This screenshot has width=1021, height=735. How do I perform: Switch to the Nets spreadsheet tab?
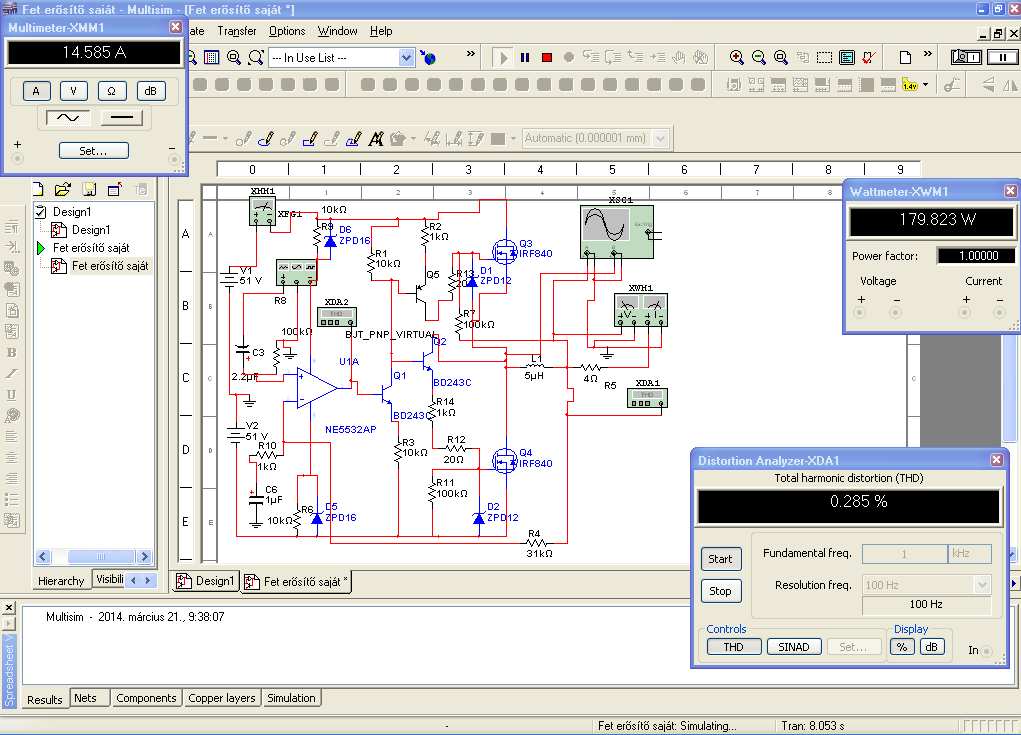85,698
